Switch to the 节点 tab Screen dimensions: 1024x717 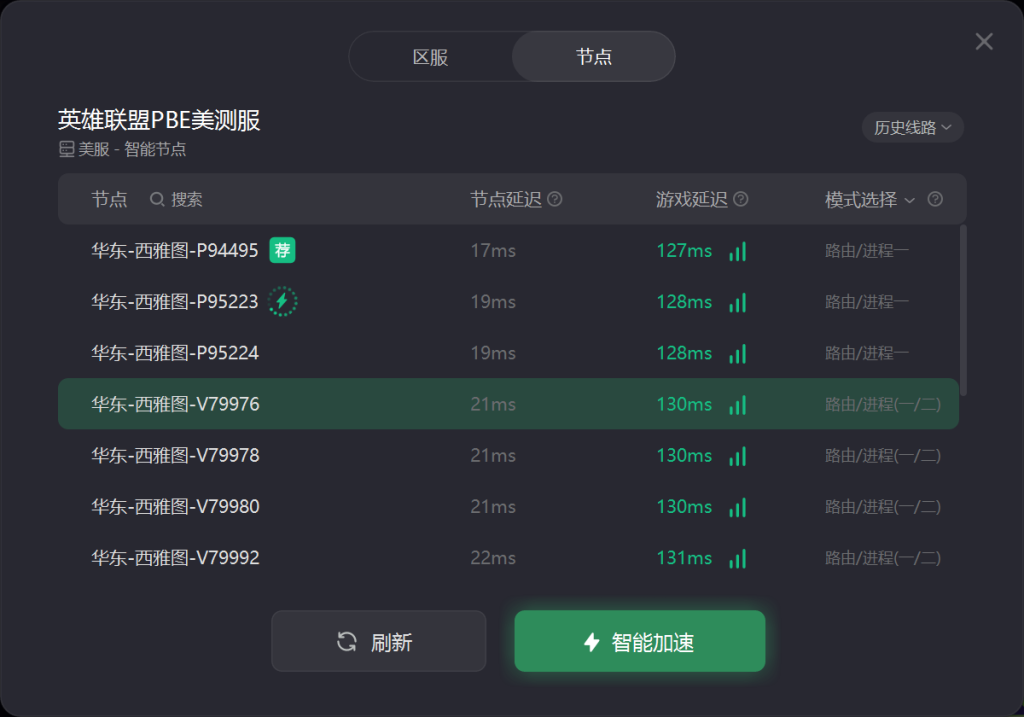coord(594,57)
